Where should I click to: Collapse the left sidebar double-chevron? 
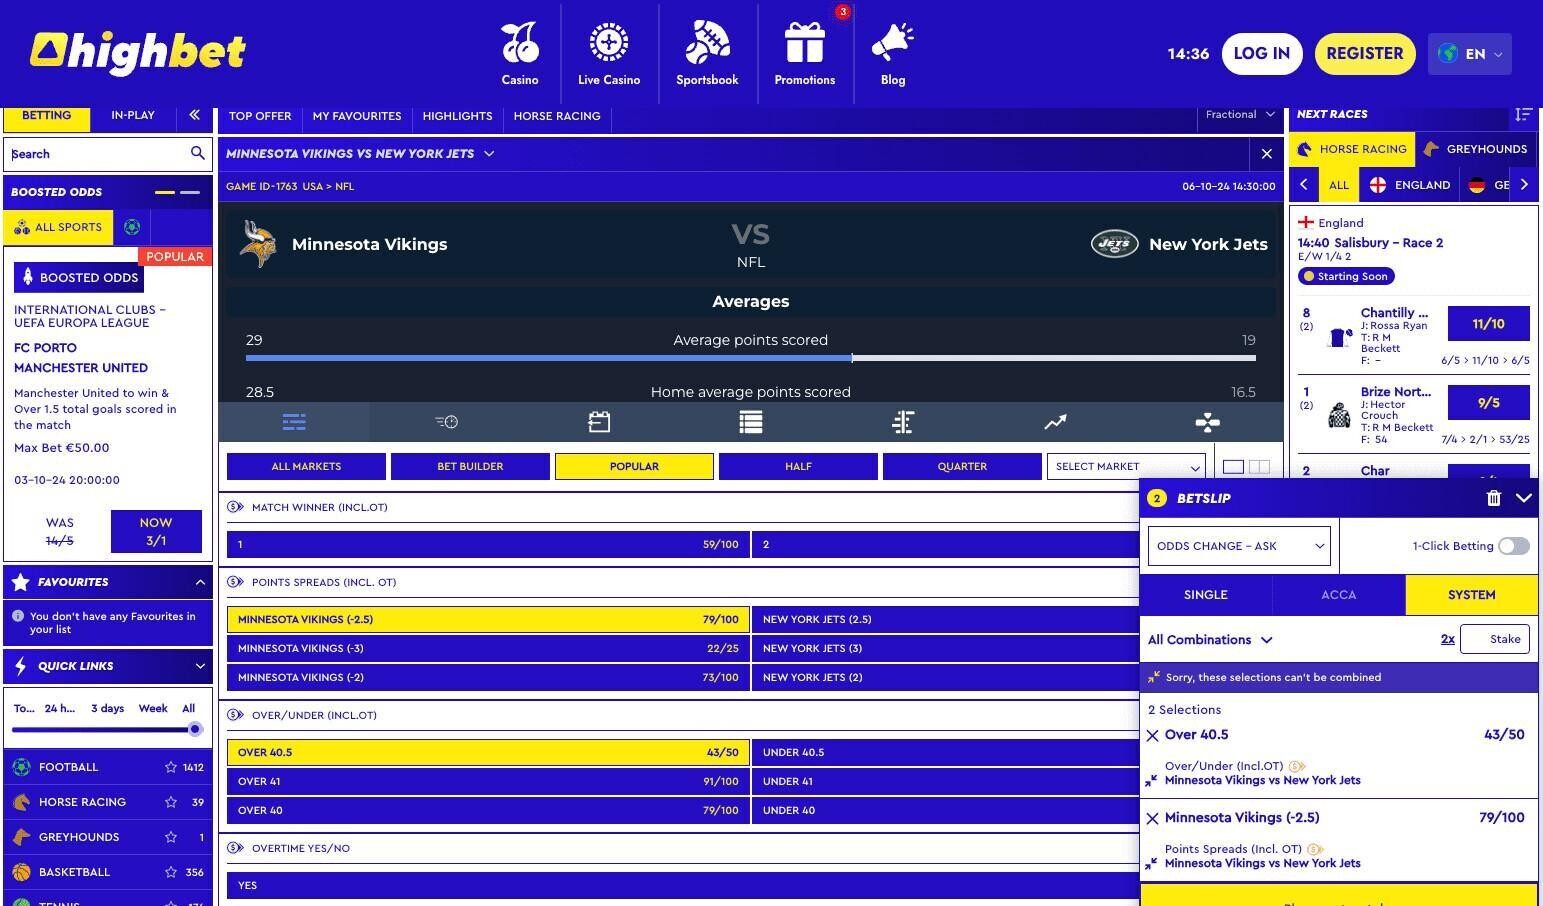(194, 116)
